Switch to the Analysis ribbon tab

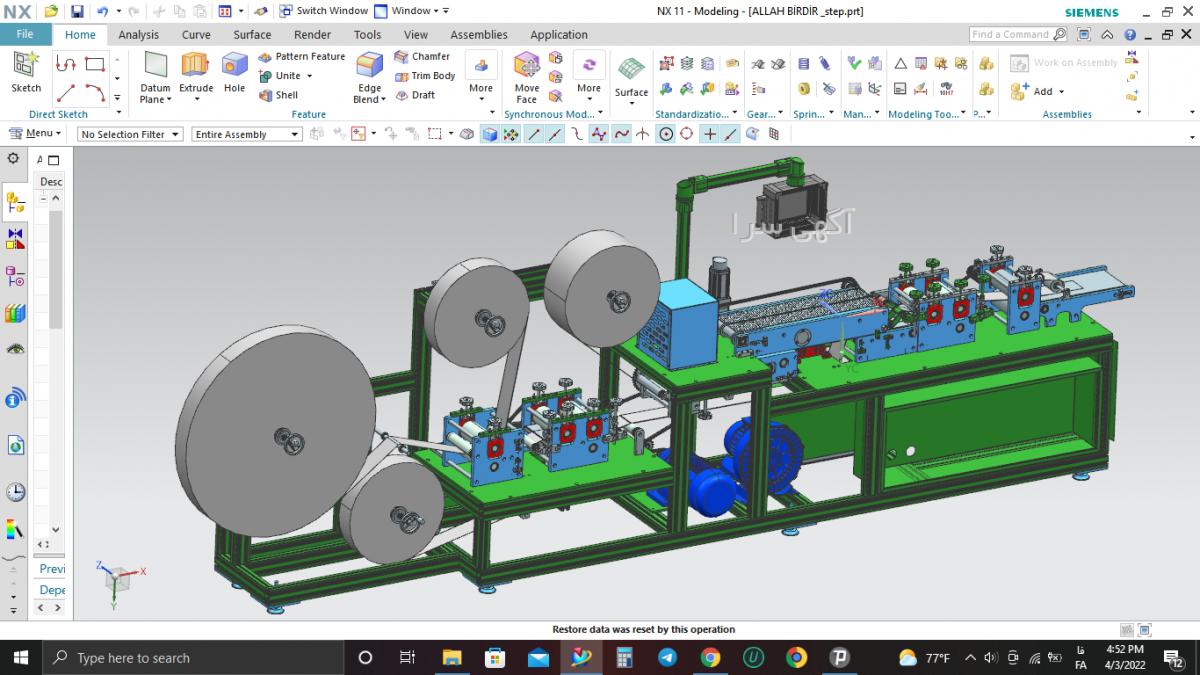138,34
